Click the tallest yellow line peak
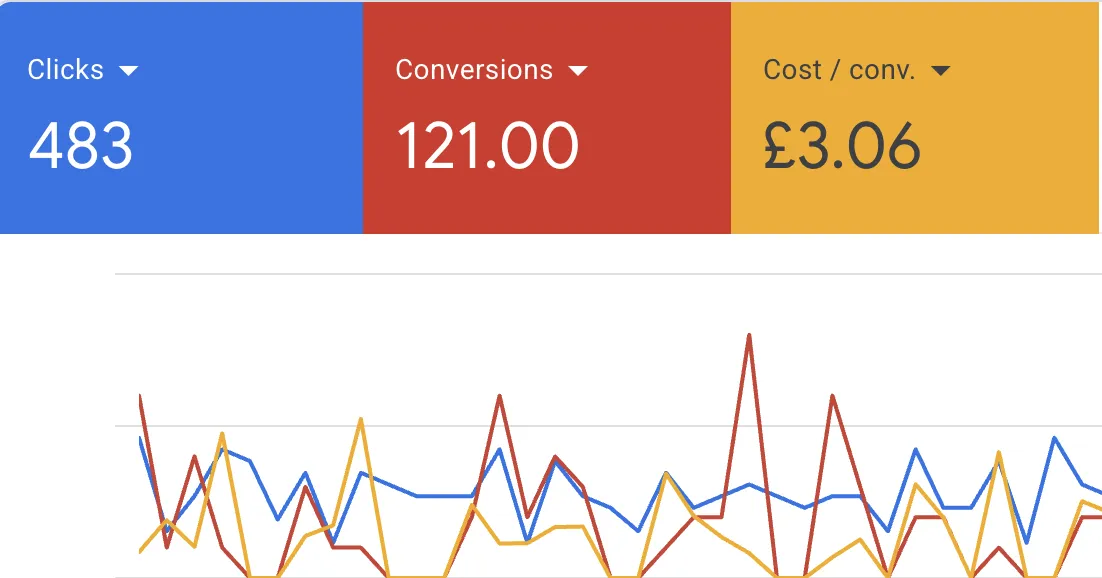This screenshot has width=1102, height=578. click(x=361, y=419)
